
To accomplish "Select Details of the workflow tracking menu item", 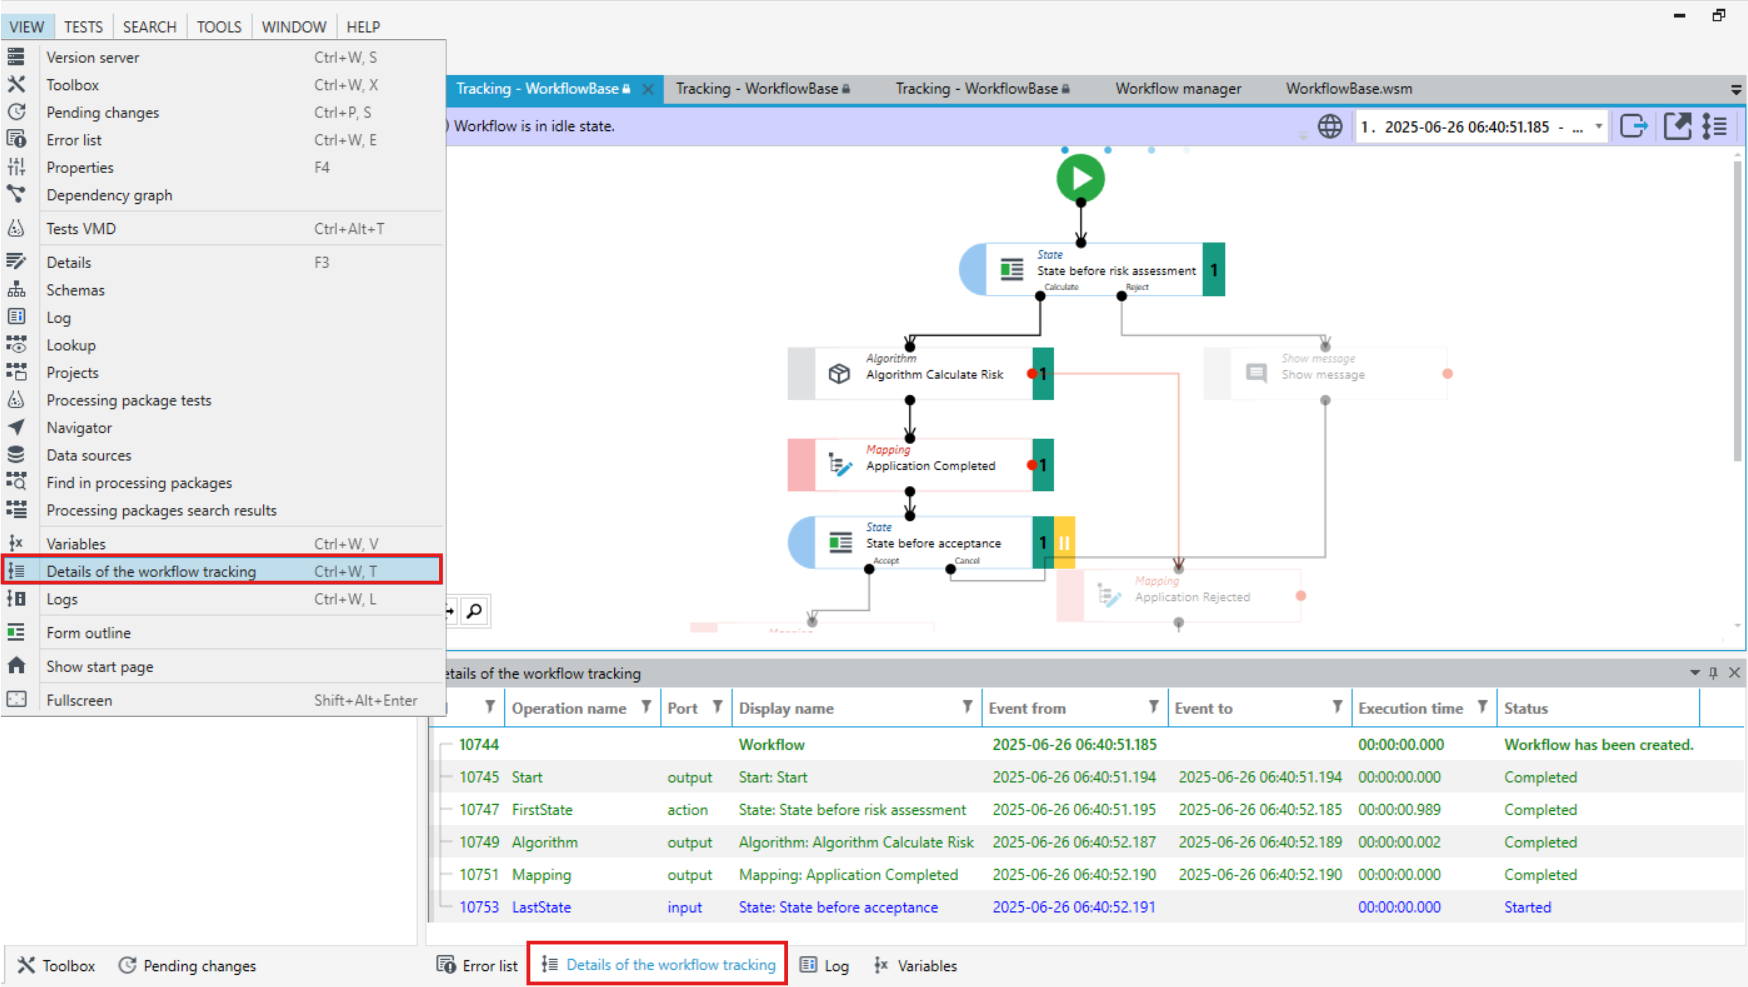I will (222, 571).
